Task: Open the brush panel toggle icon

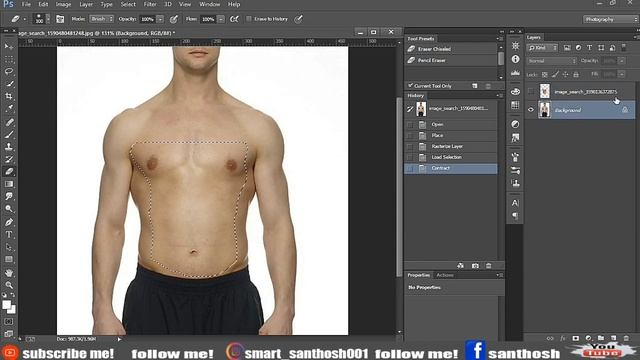Action: pos(60,19)
